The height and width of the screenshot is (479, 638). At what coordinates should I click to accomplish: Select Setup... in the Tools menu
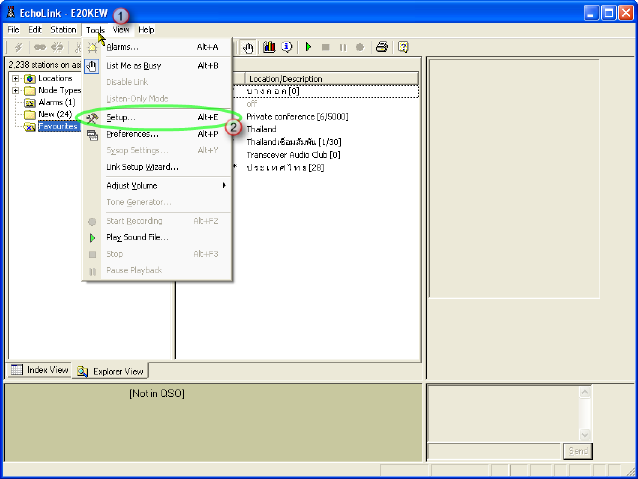pos(158,117)
